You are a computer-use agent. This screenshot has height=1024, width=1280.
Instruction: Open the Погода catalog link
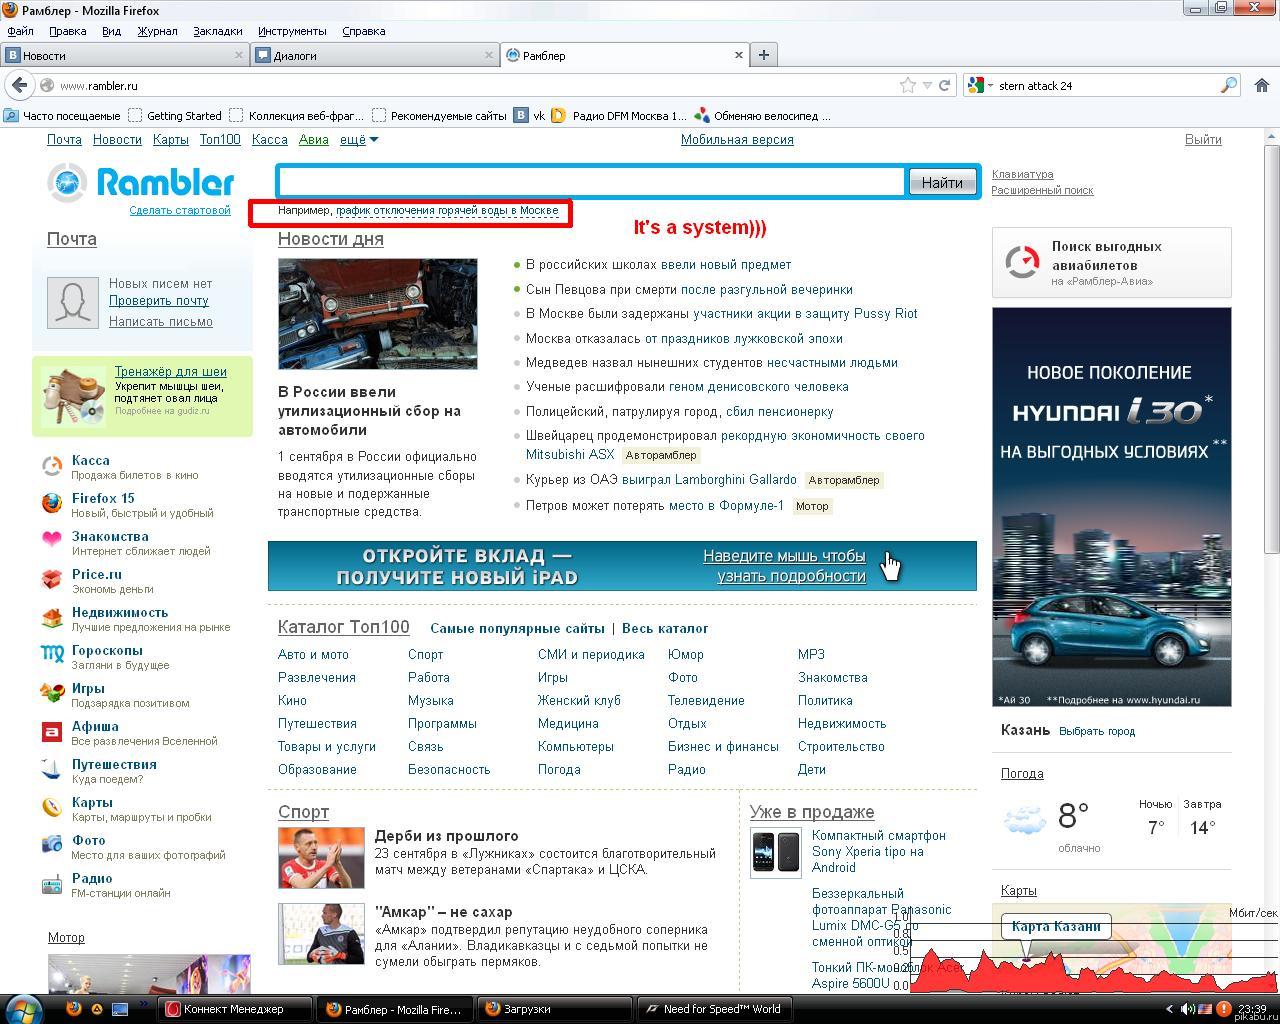[559, 770]
